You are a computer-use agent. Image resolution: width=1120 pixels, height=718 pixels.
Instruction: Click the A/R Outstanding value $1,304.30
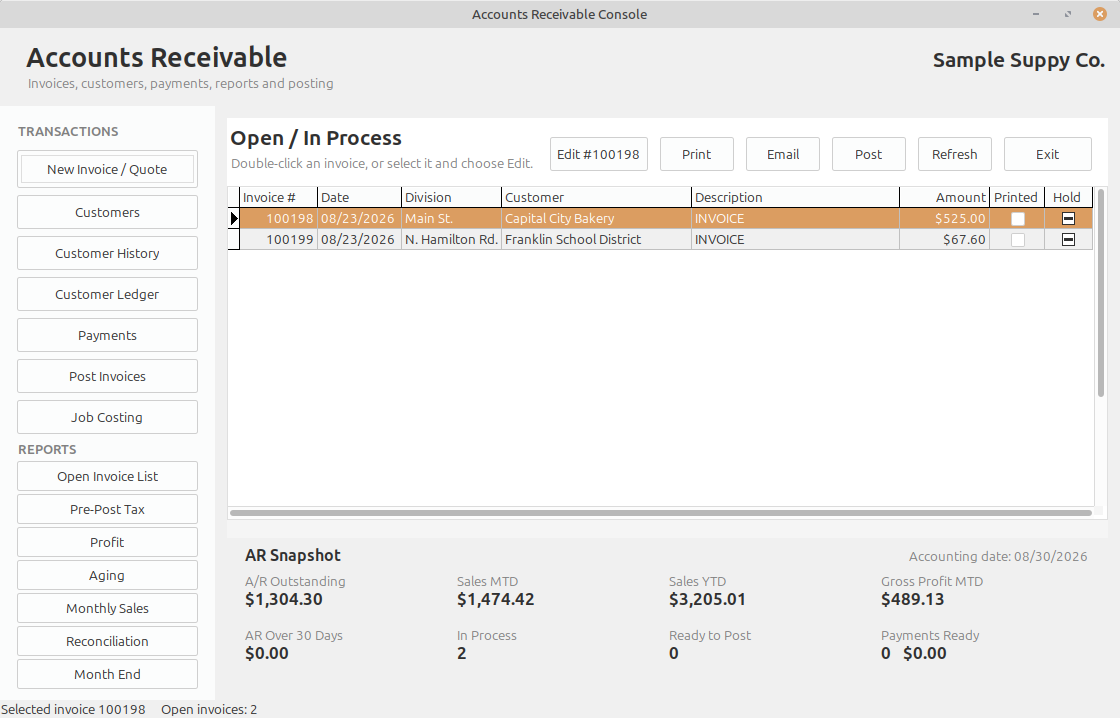click(284, 599)
